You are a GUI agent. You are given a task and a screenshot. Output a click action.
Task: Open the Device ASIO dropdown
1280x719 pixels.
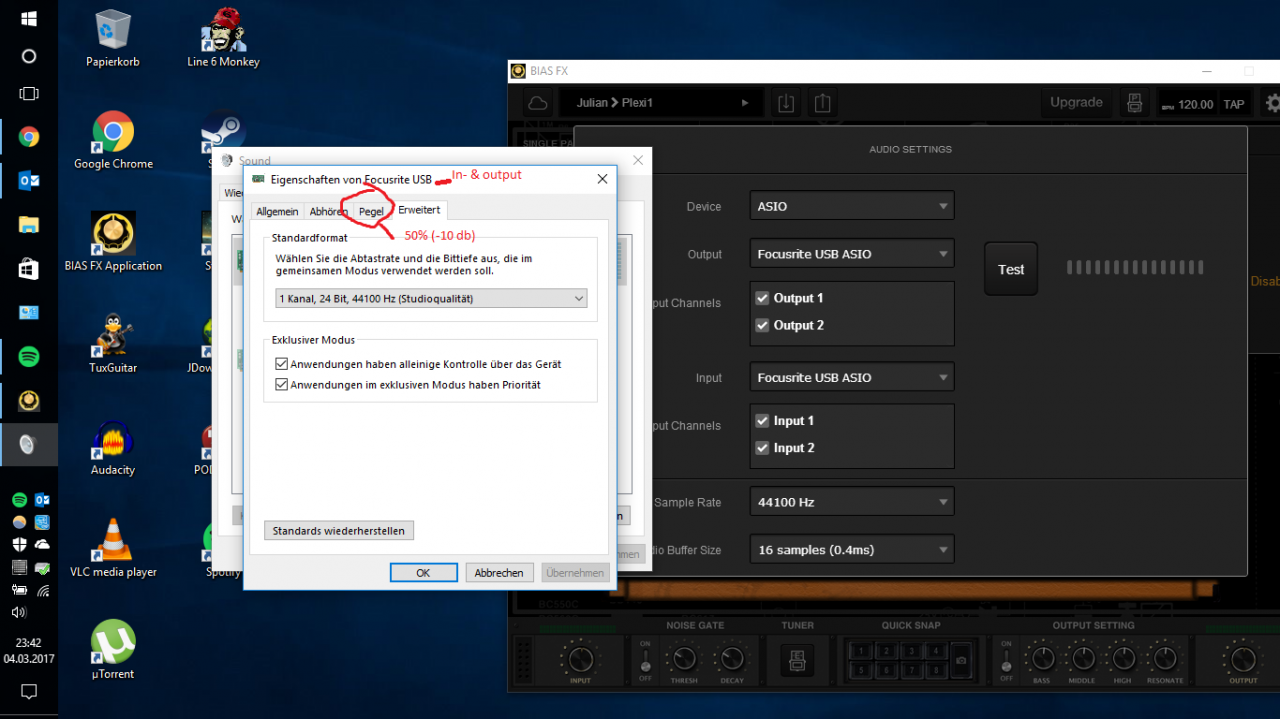(x=852, y=206)
